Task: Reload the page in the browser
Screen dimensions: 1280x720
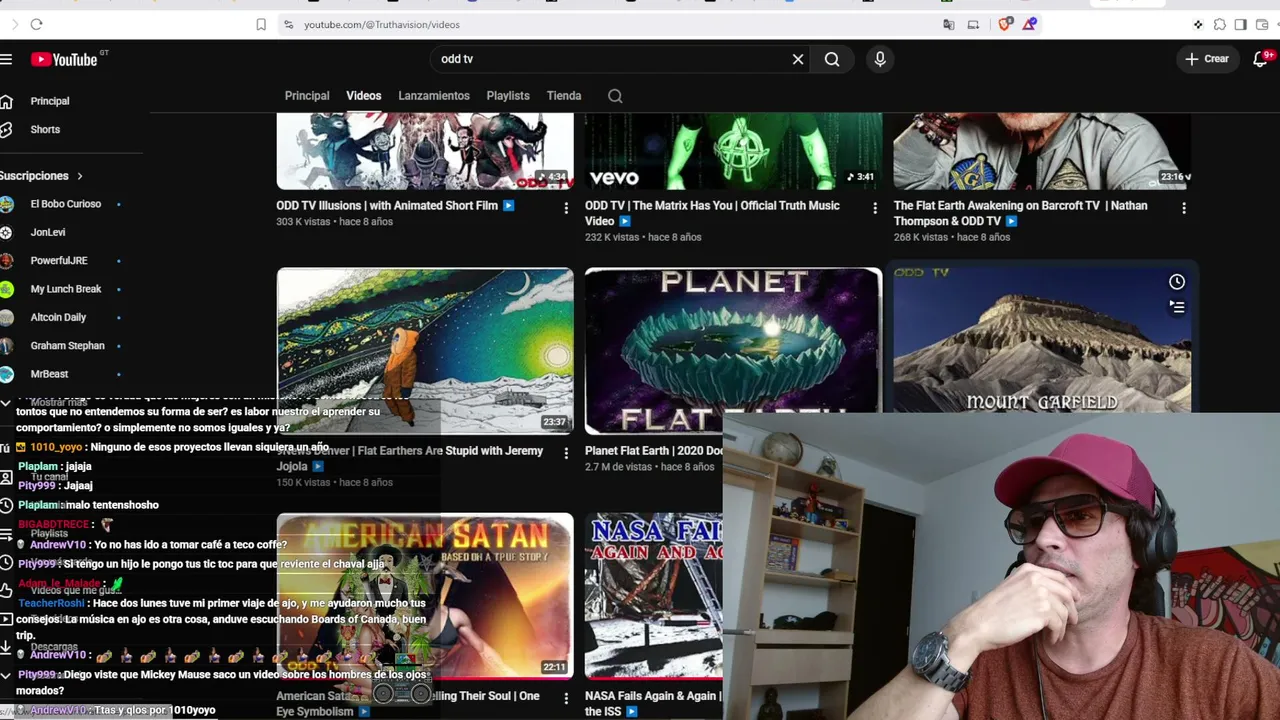Action: coord(36,24)
